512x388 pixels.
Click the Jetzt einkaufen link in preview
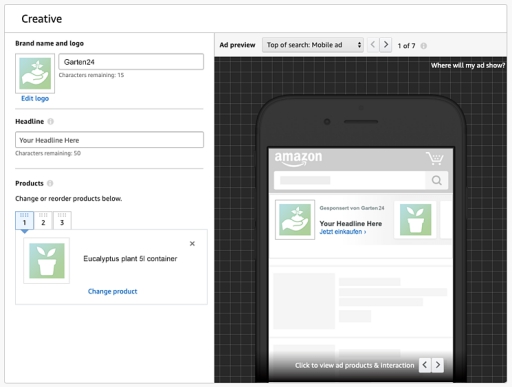[x=343, y=232]
